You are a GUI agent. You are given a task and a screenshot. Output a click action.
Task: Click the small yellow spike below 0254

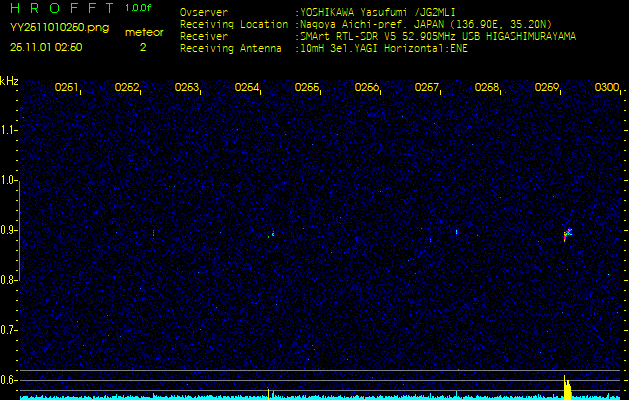point(268,392)
